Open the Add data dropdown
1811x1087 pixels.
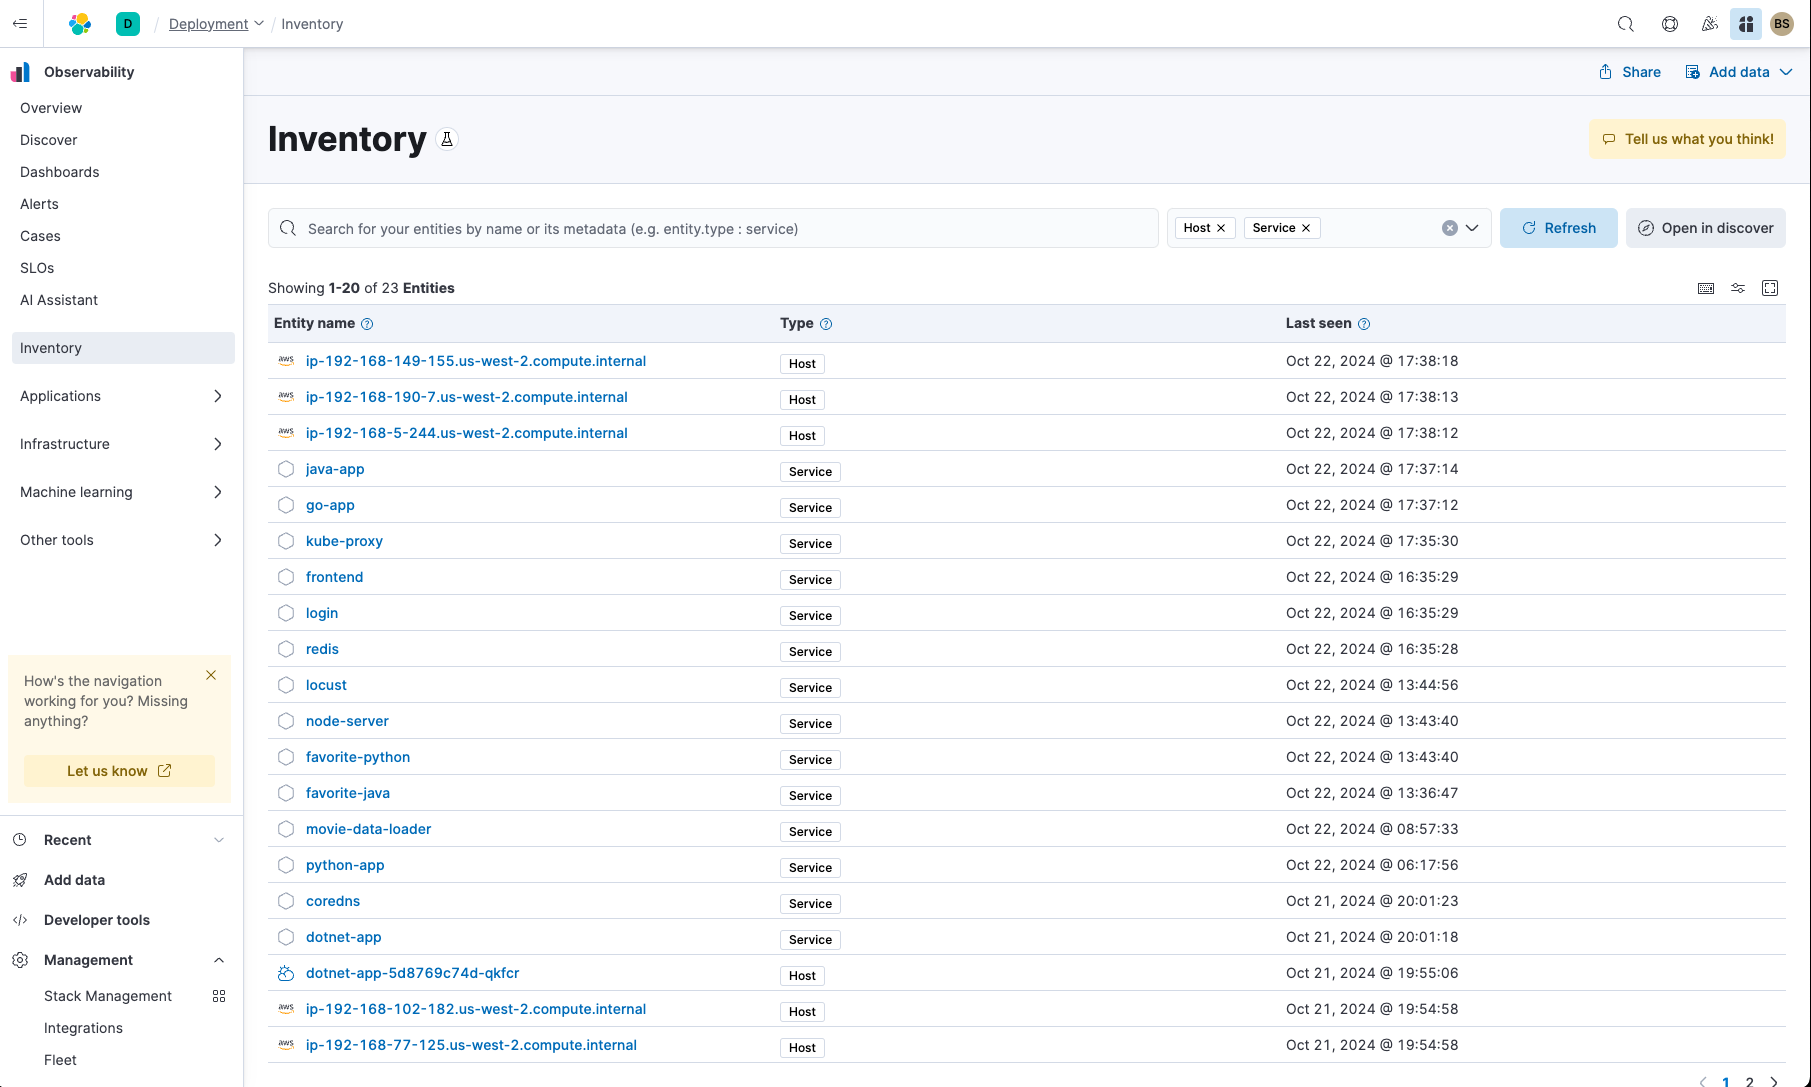(1739, 72)
